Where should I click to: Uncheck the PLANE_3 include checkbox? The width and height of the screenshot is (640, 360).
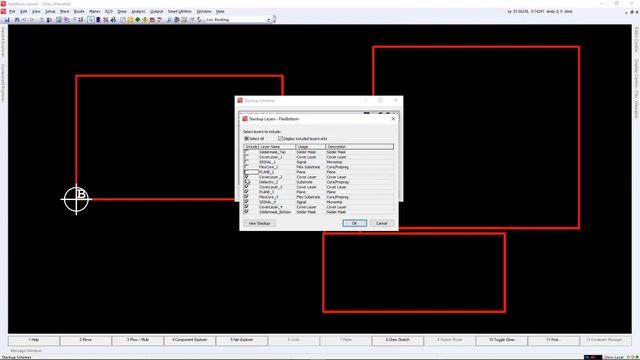[246, 192]
